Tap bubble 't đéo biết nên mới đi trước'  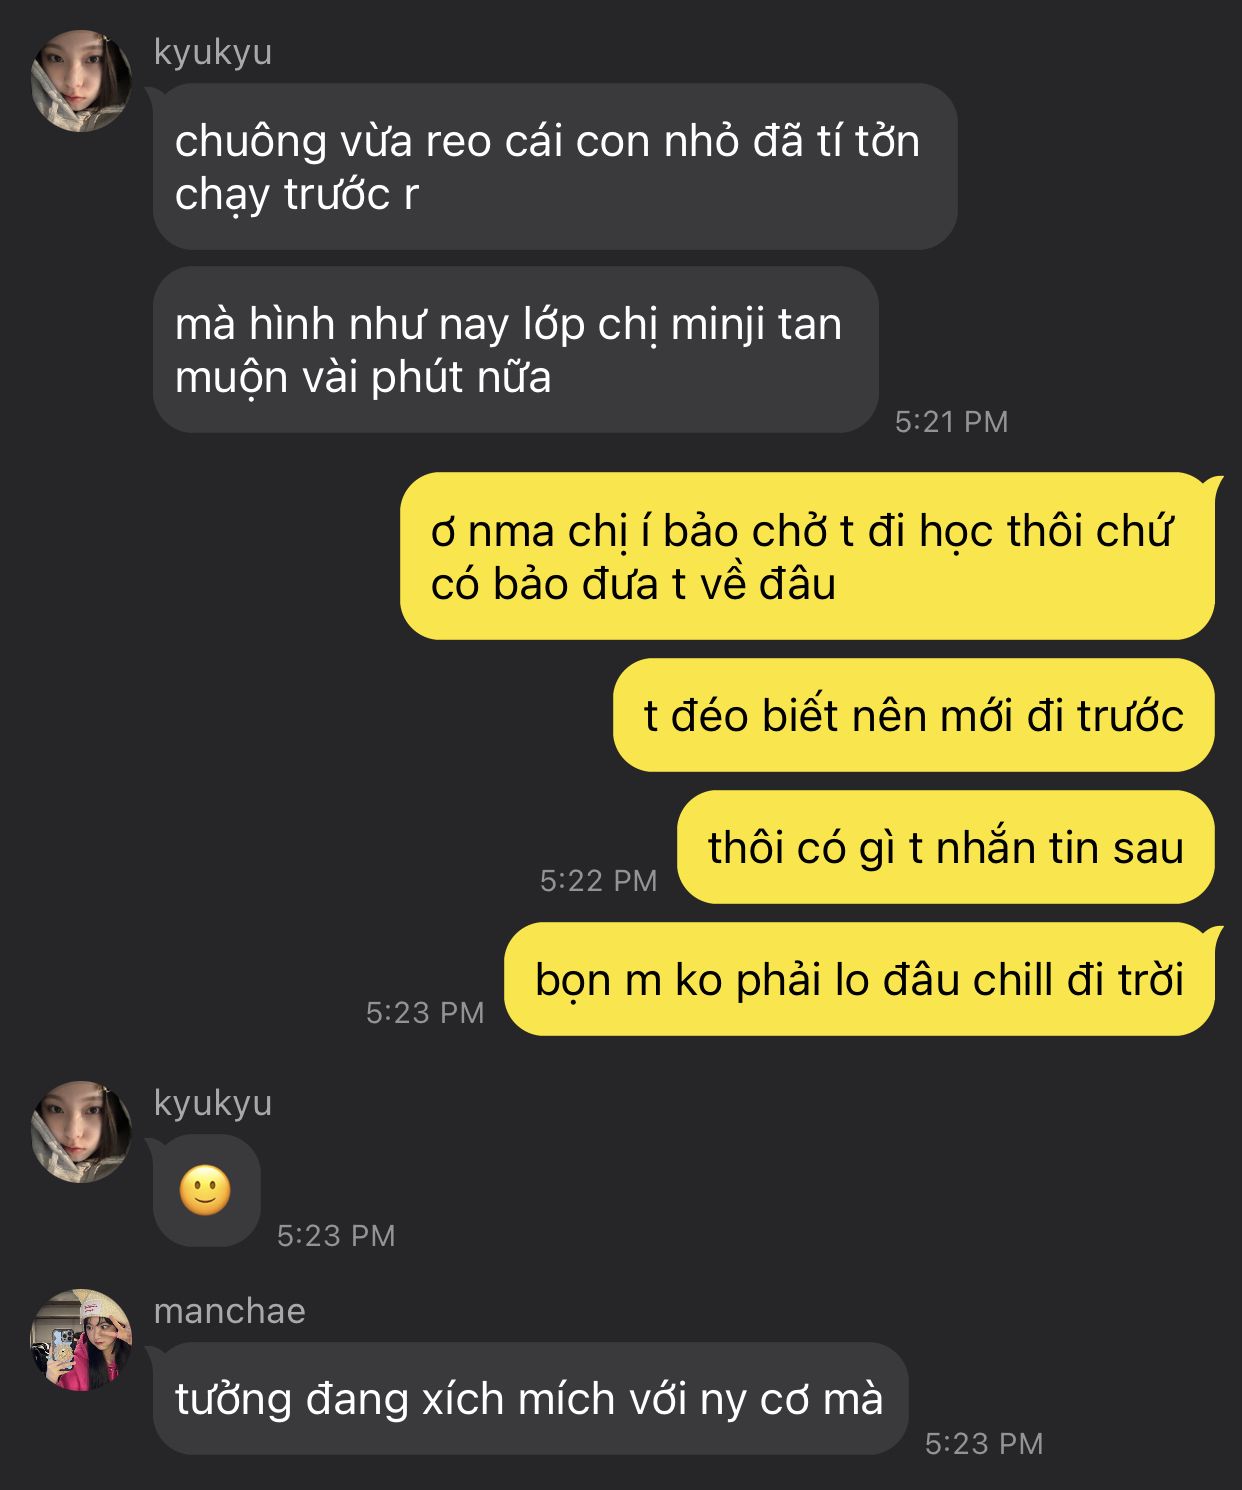pos(914,715)
